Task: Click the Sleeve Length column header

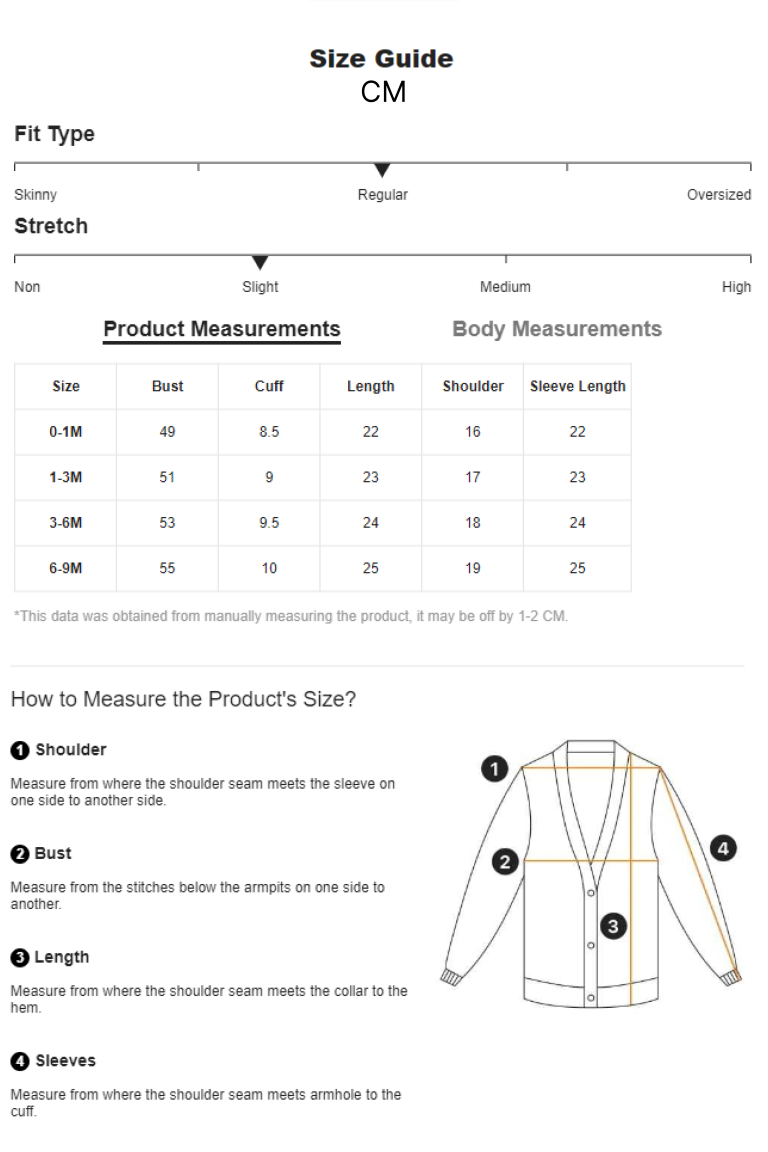Action: tap(578, 386)
